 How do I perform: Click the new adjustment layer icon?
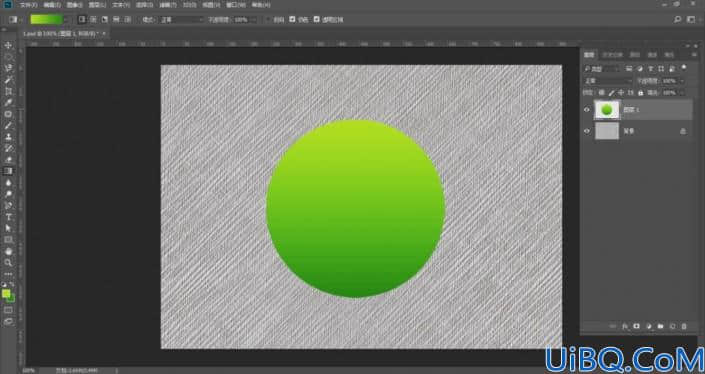point(649,326)
